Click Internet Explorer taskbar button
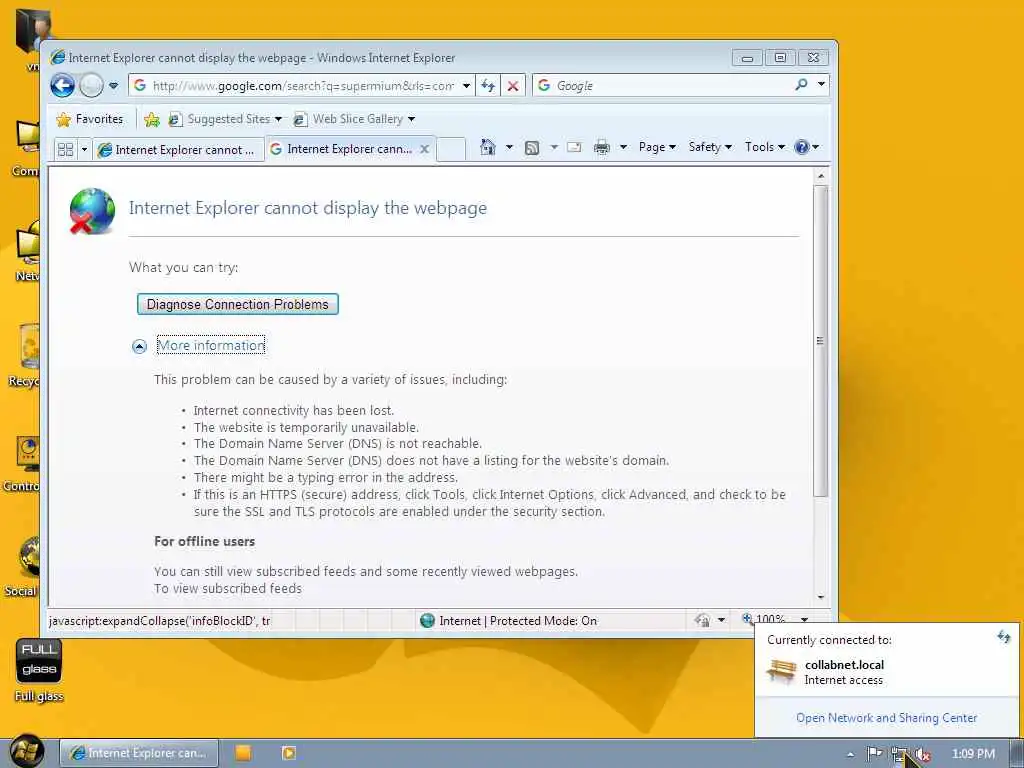The width and height of the screenshot is (1024, 768). [138, 753]
